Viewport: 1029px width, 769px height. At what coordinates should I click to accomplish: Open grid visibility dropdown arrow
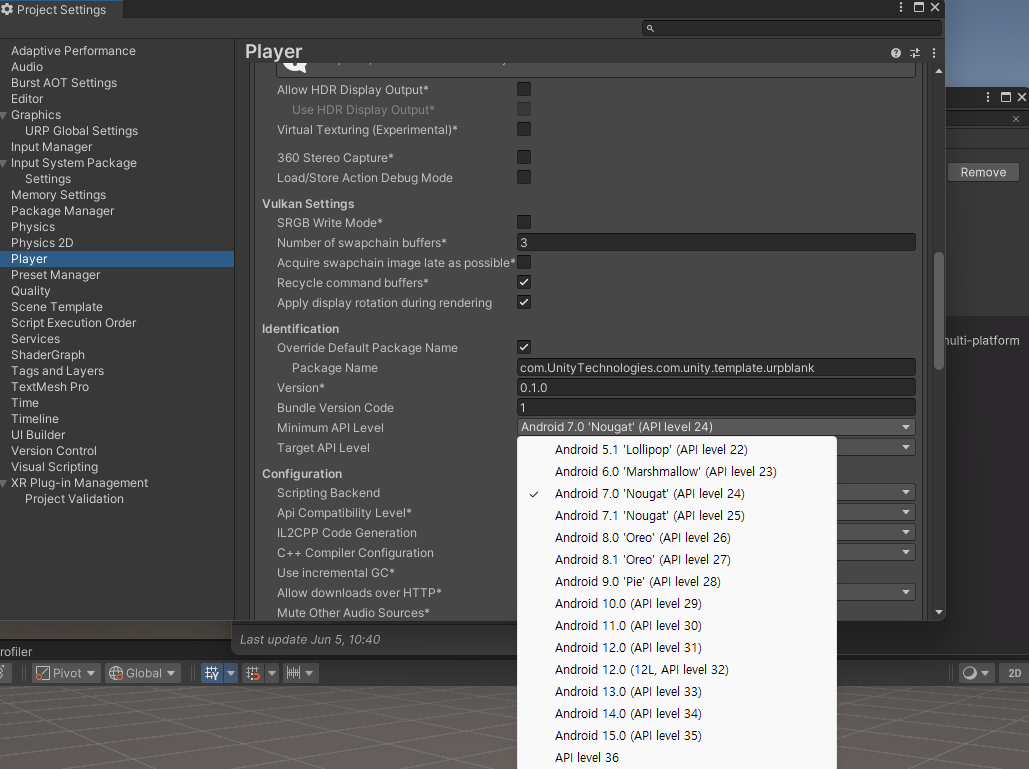point(231,673)
